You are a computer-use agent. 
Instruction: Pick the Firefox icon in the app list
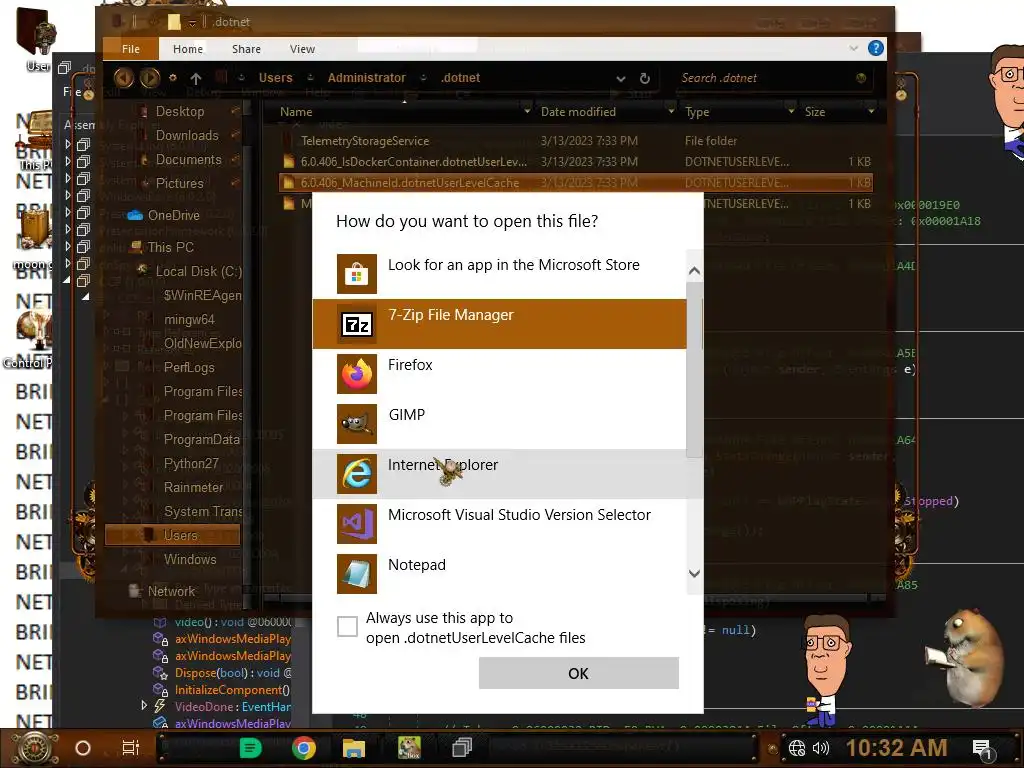tap(357, 374)
